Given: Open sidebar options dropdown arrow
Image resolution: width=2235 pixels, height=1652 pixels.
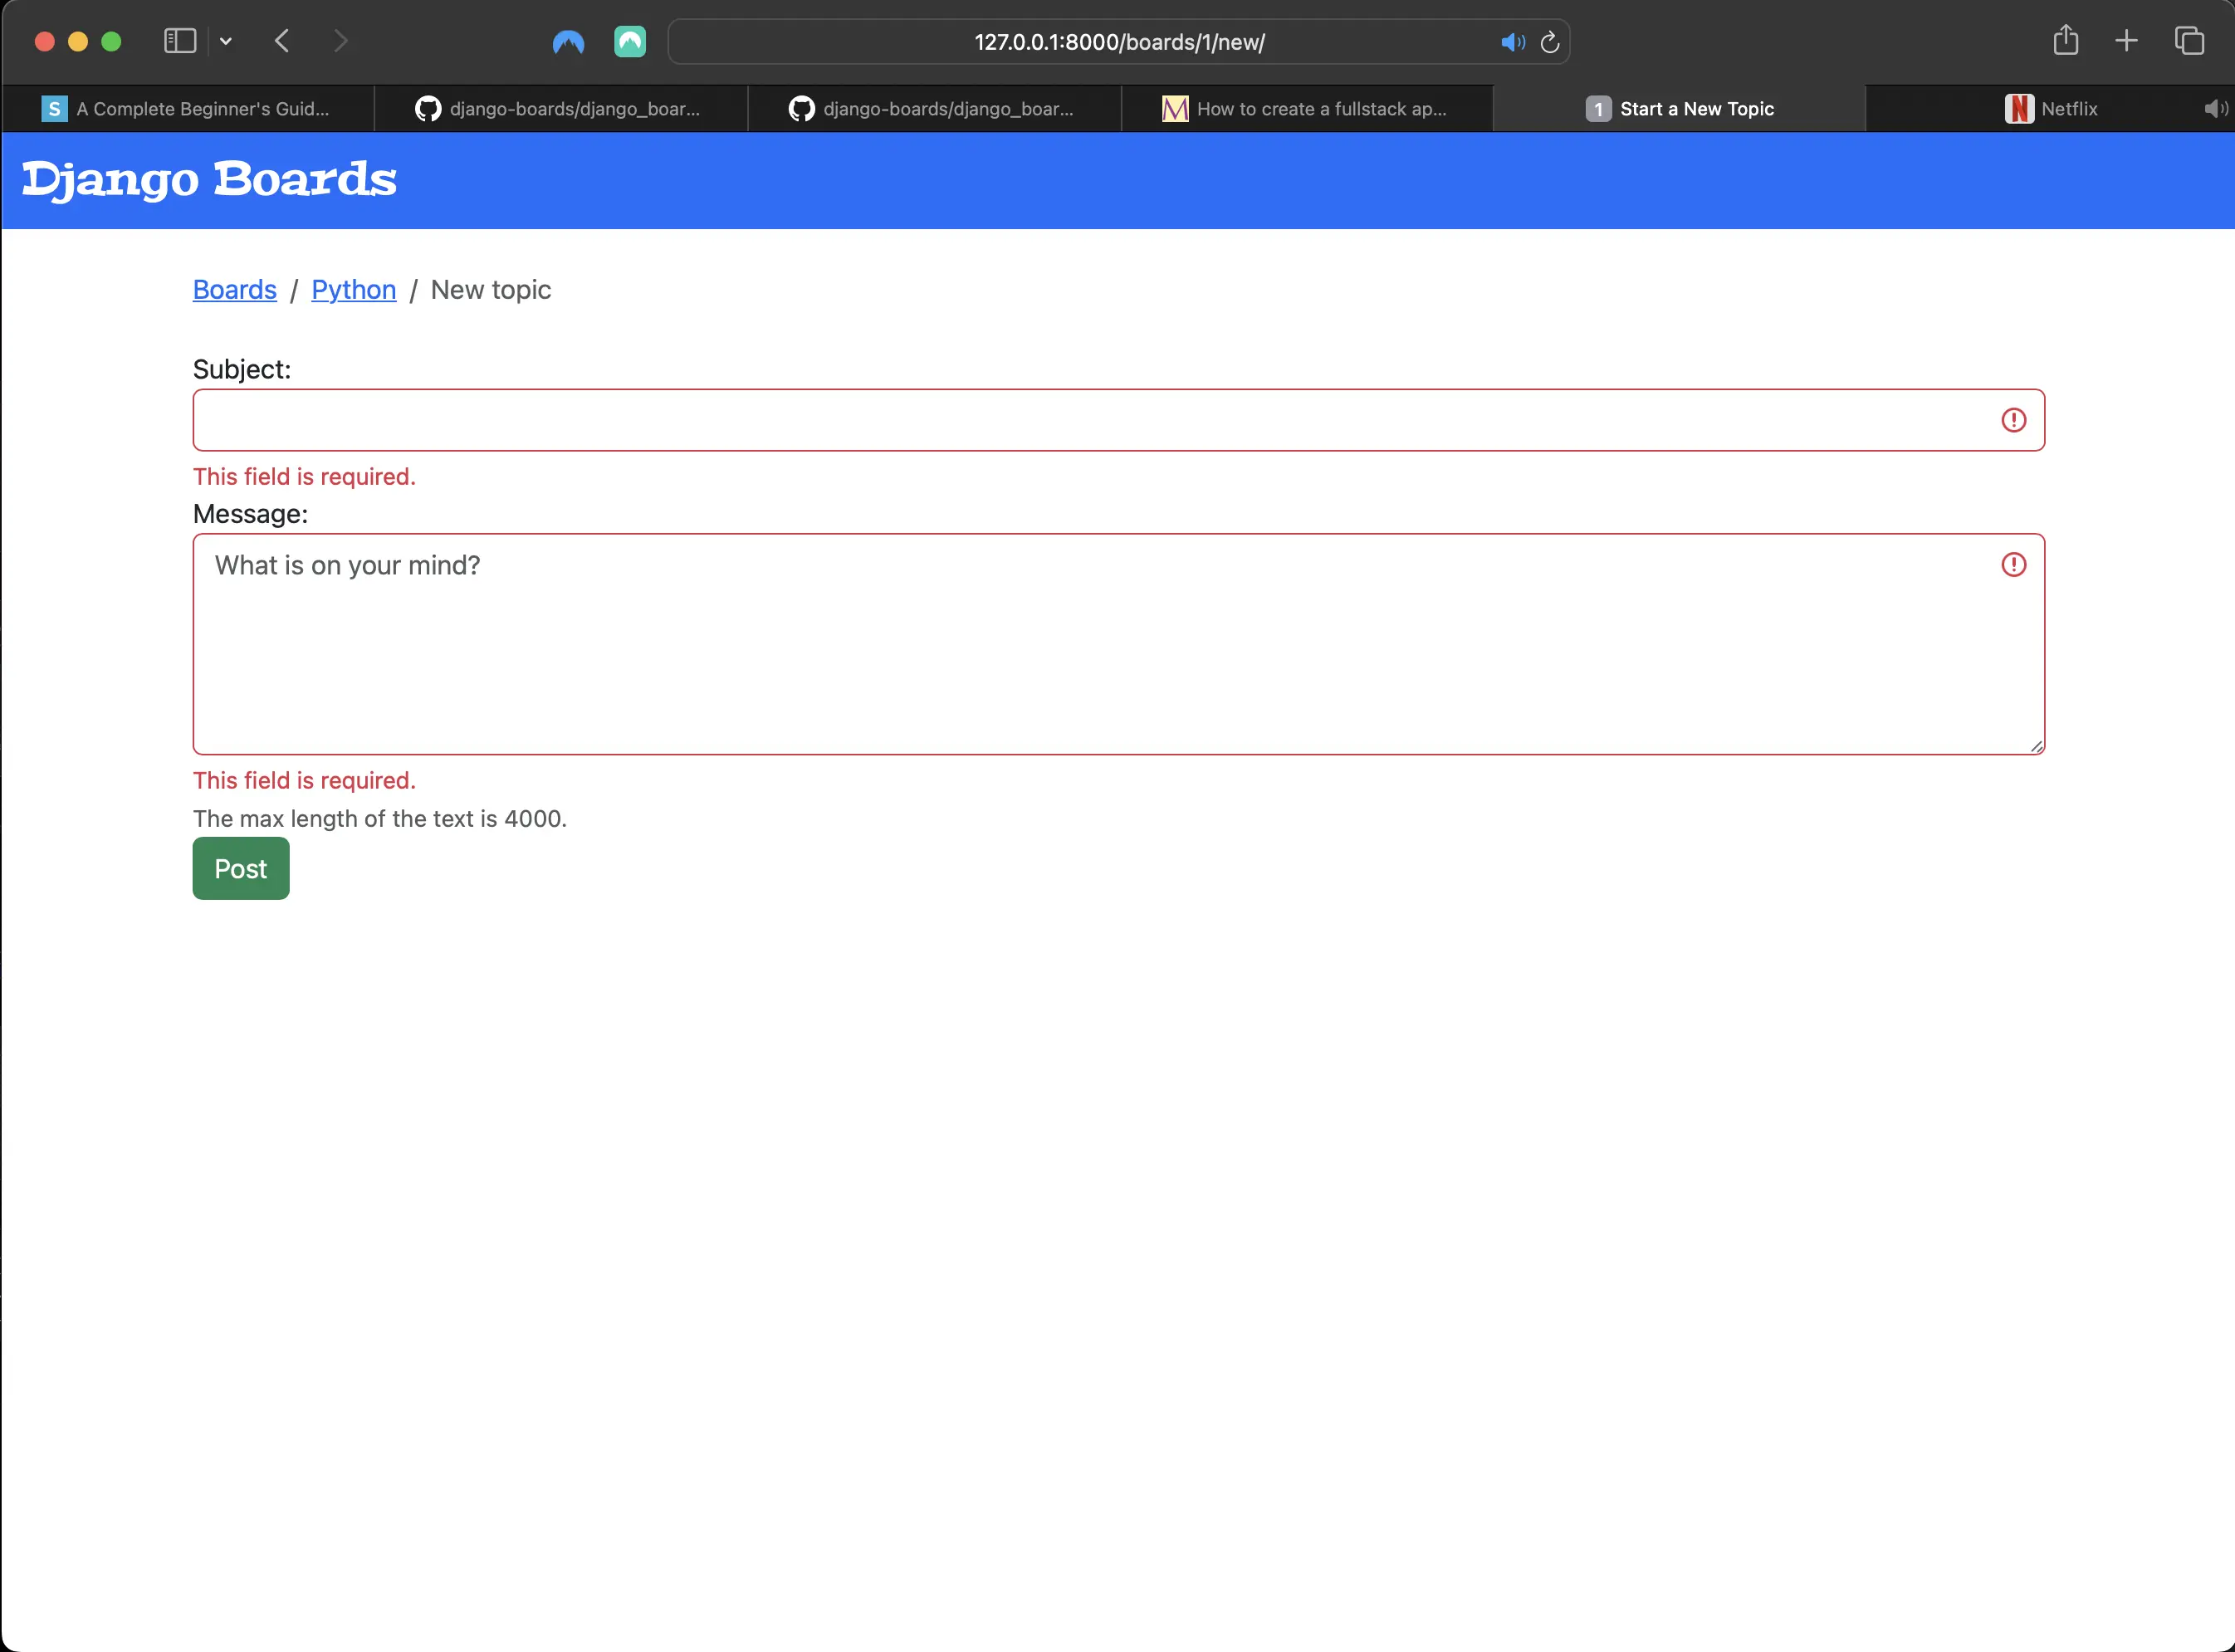Looking at the screenshot, I should (x=226, y=41).
